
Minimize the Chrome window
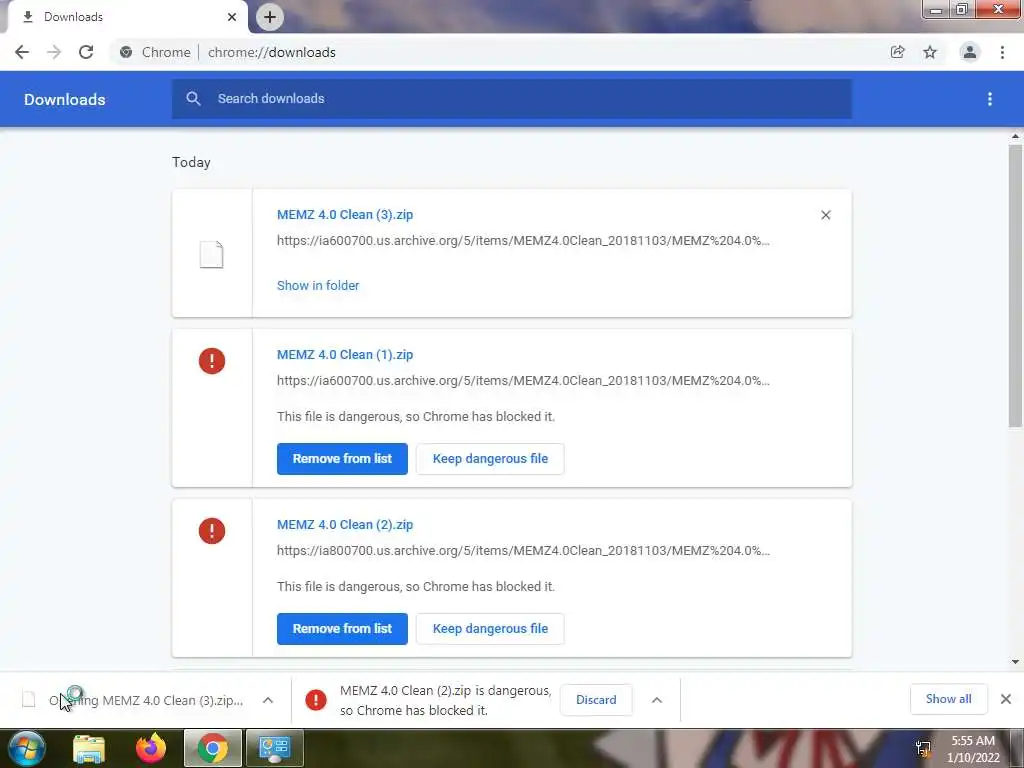(936, 10)
